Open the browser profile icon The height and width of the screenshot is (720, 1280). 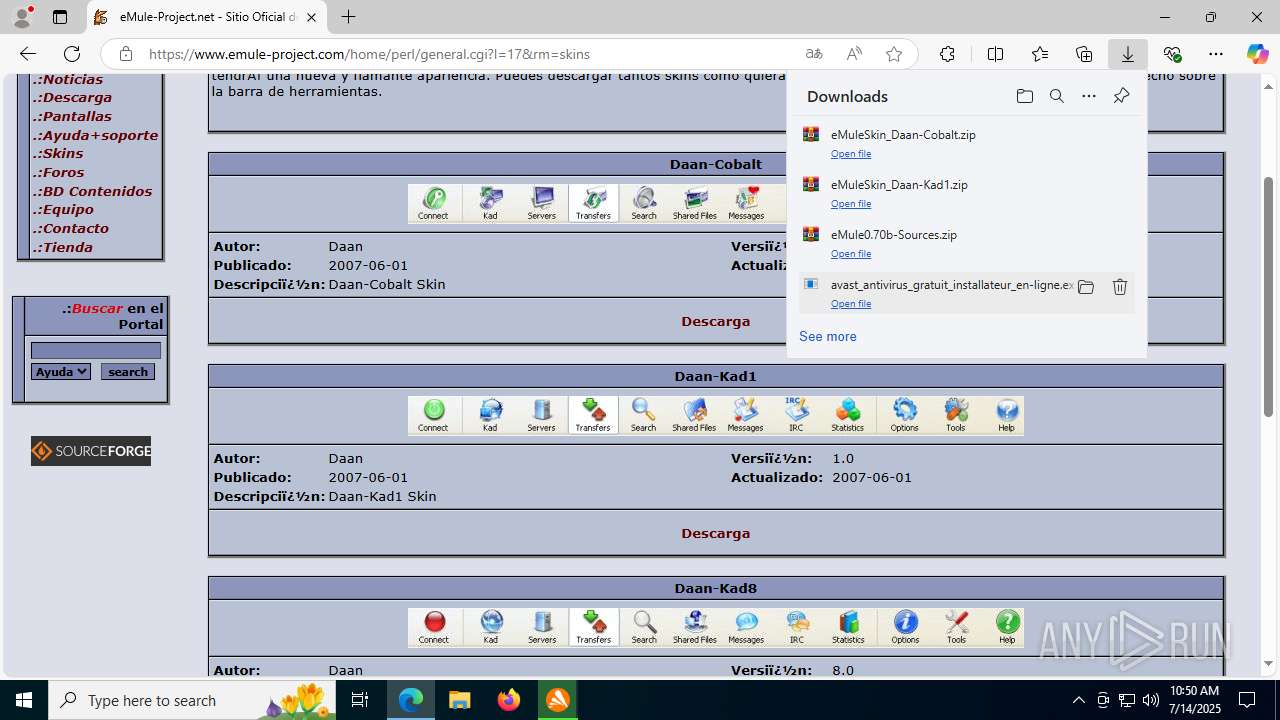22,17
